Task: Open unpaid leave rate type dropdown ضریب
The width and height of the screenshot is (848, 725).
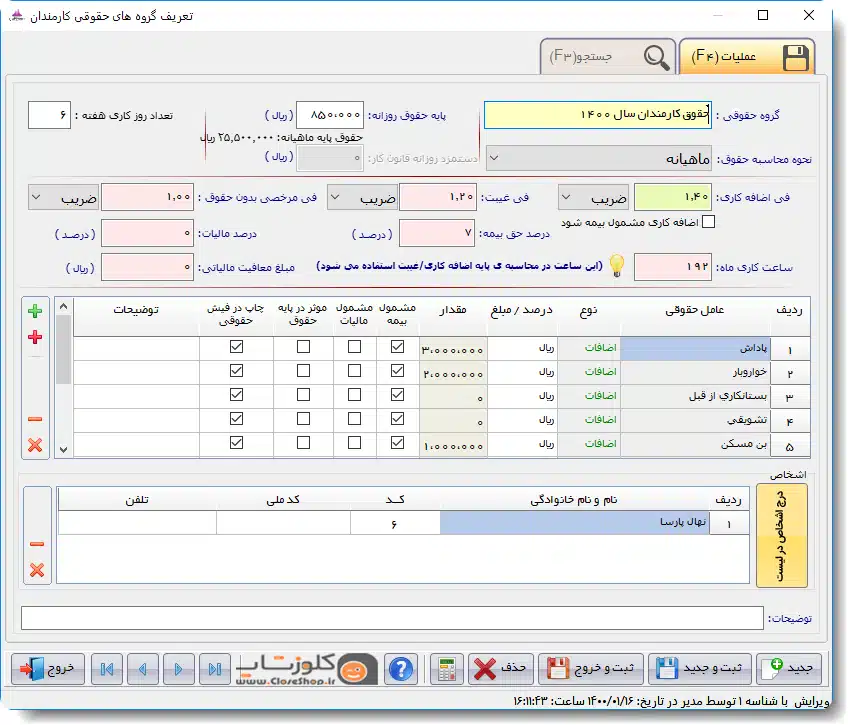Action: point(64,198)
